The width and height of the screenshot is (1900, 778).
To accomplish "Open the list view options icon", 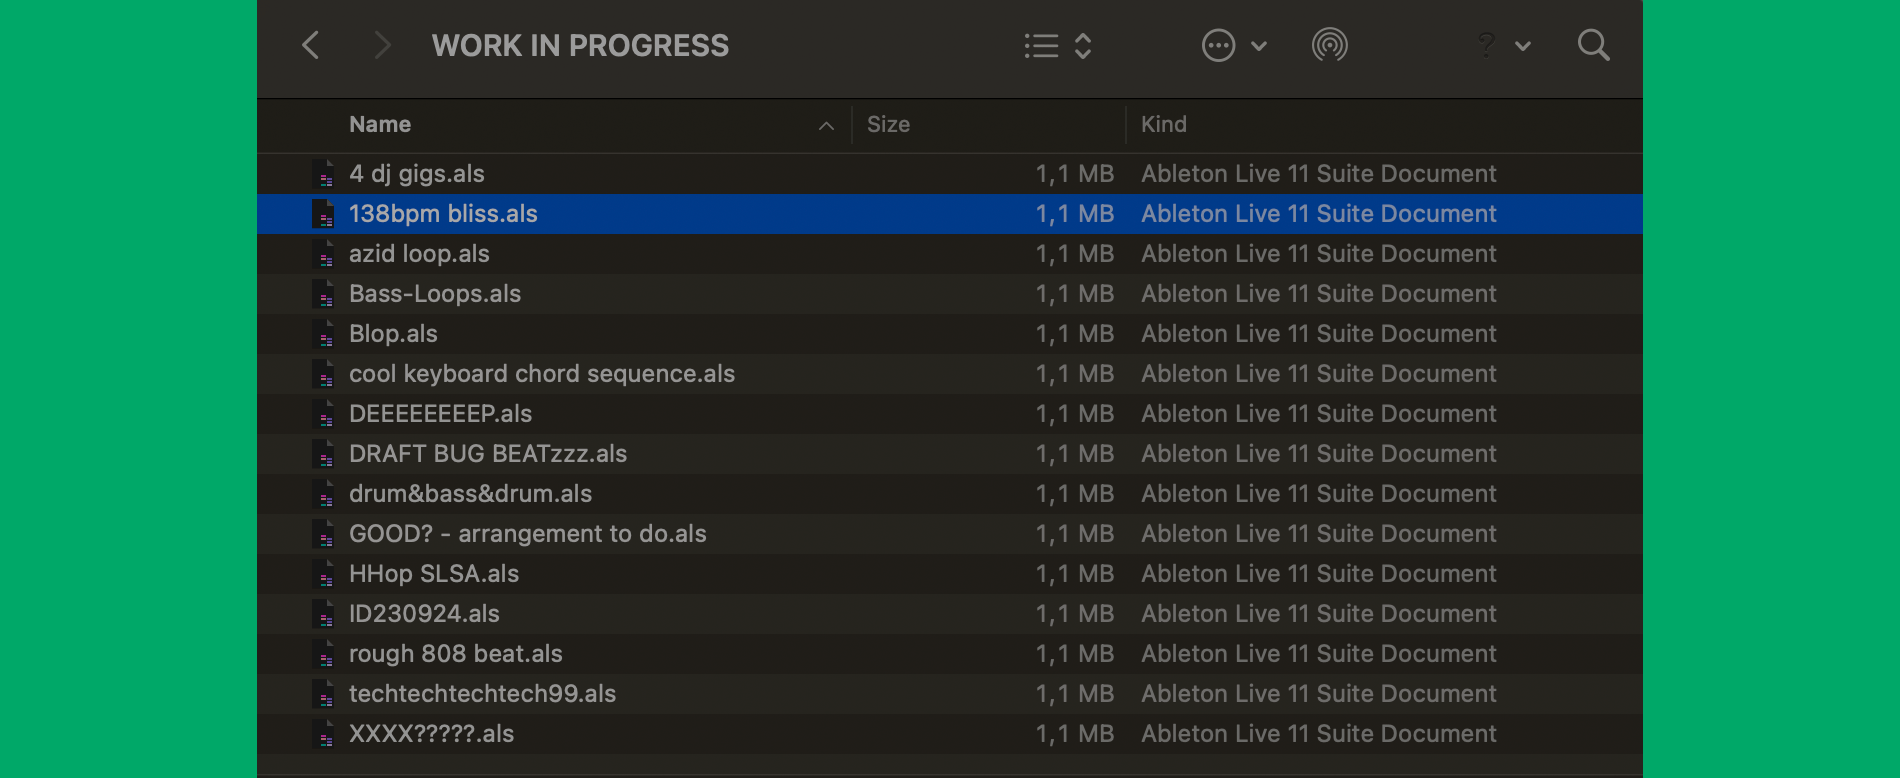I will [x=1041, y=45].
